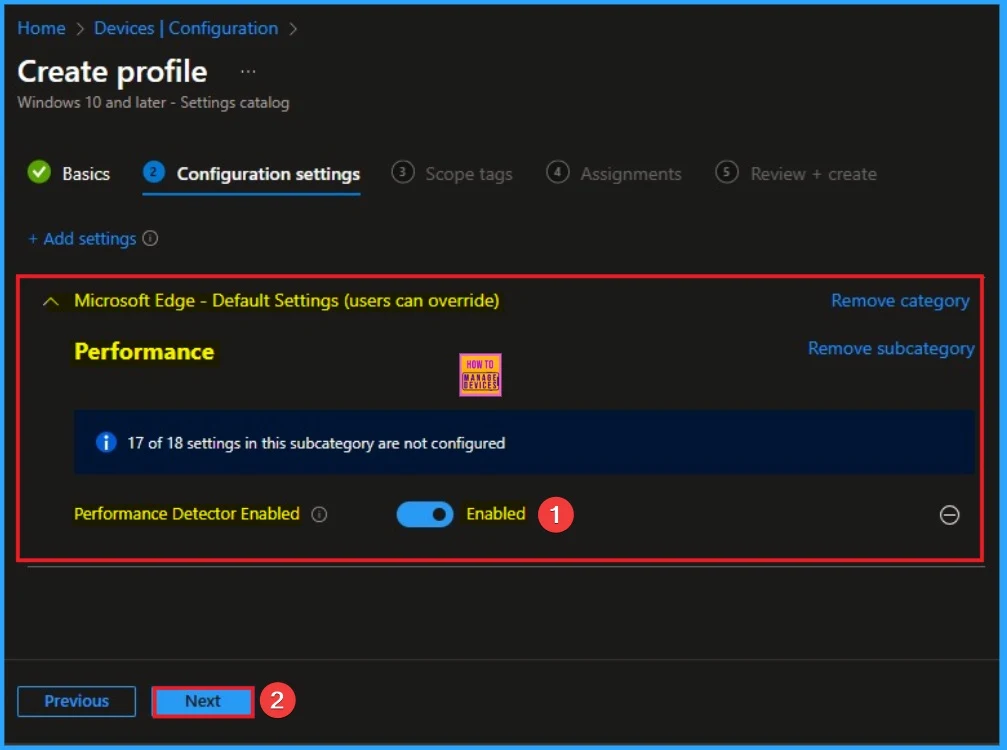Open the Assignments step
This screenshot has height=750, width=1007.
coord(614,173)
